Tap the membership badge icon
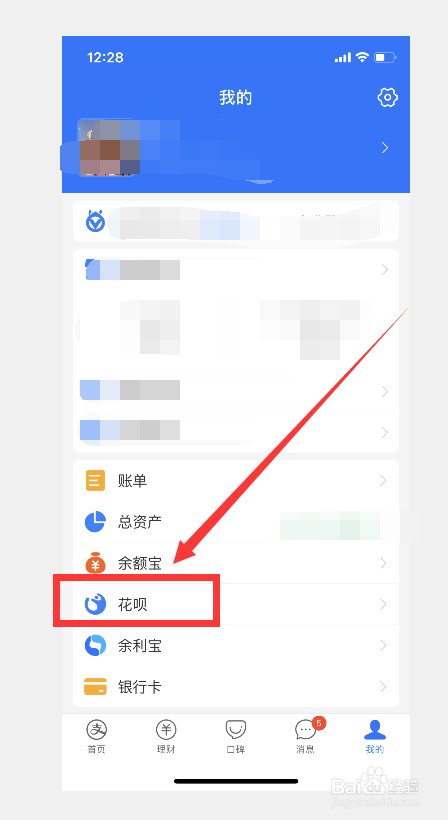The height and width of the screenshot is (820, 448). (x=95, y=221)
